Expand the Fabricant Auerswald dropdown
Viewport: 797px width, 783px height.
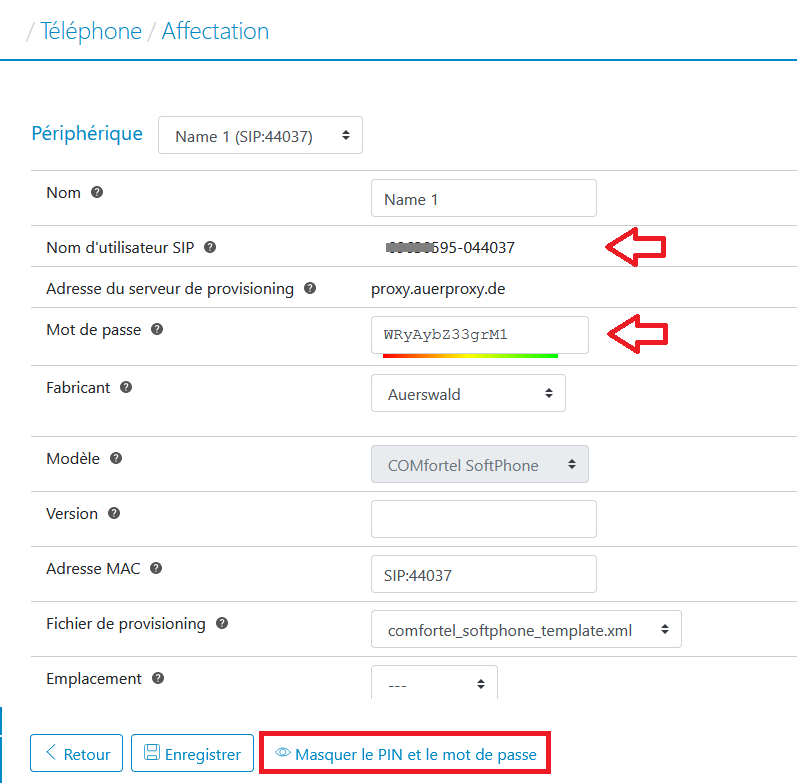coord(468,394)
